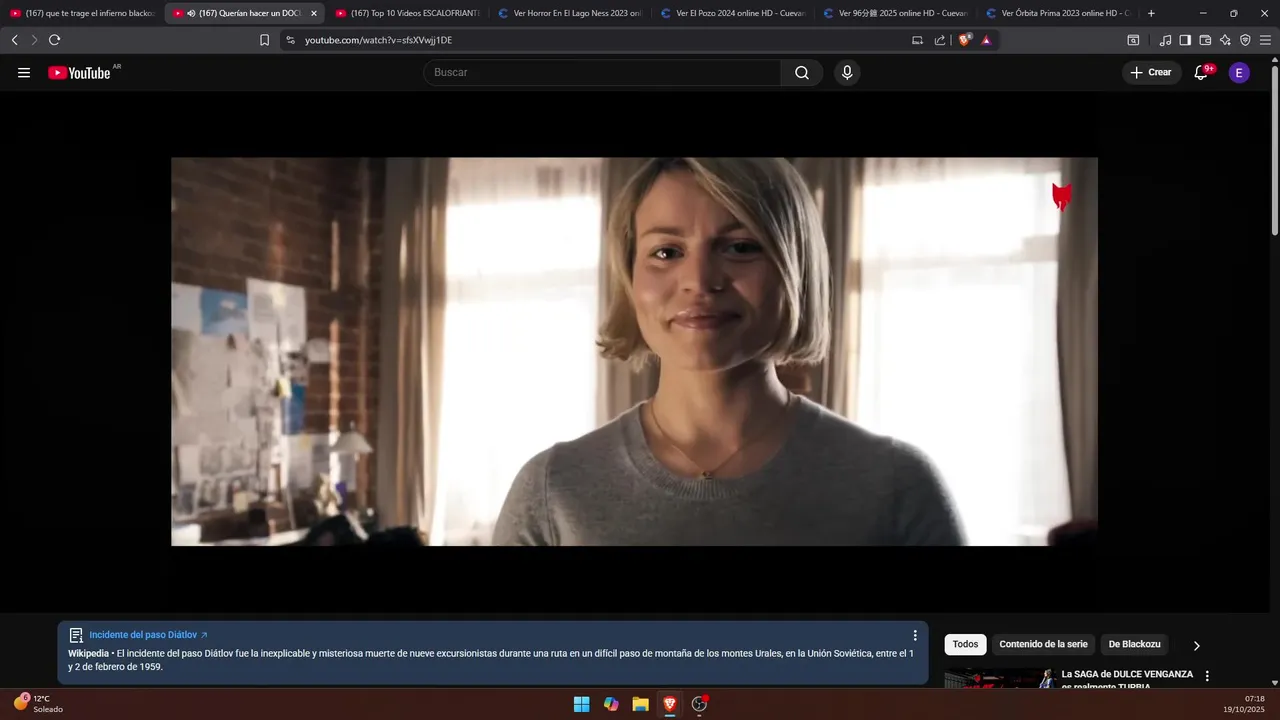Image resolution: width=1280 pixels, height=720 pixels.
Task: Close the 'Querían hacer un DOC' tab
Action: (x=313, y=13)
